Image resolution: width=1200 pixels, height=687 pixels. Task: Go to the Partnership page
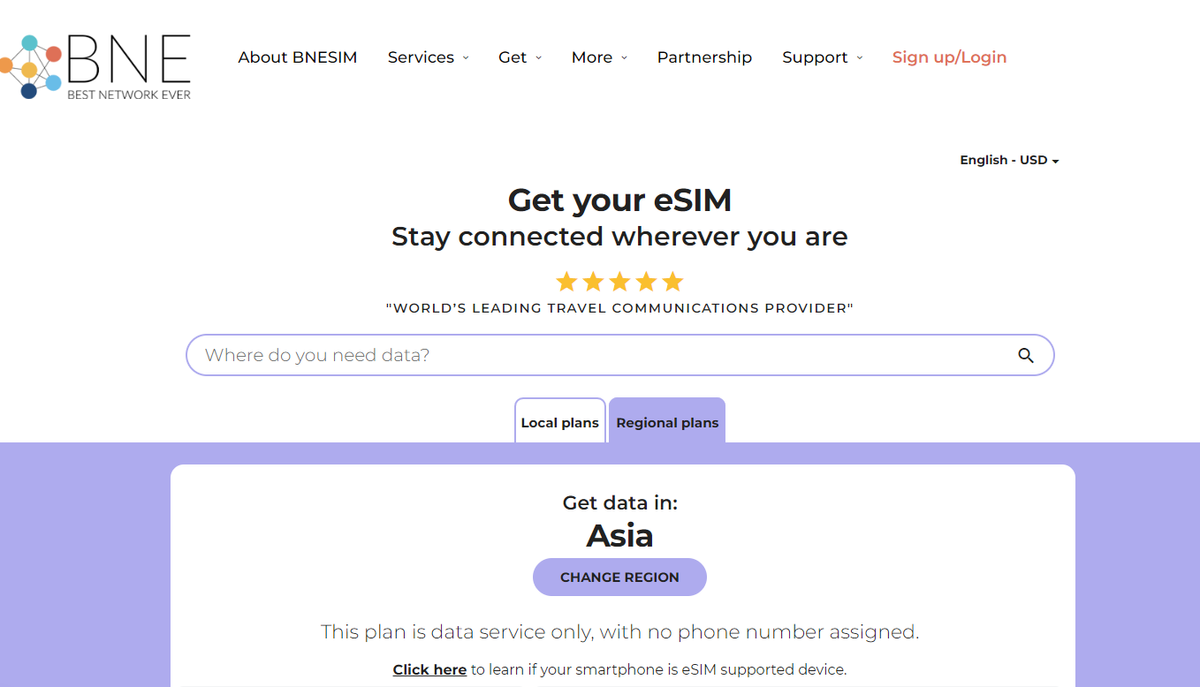click(x=704, y=57)
